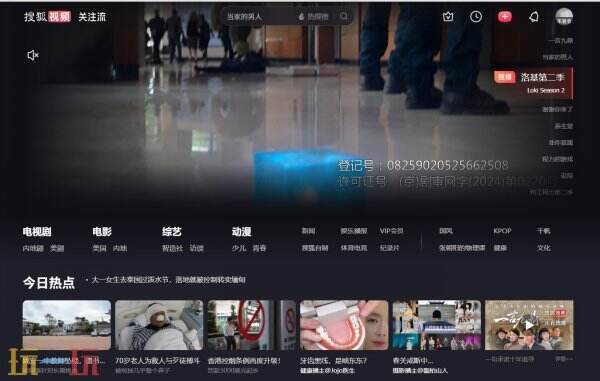
Task: Open watch history clock icon
Action: 476,16
